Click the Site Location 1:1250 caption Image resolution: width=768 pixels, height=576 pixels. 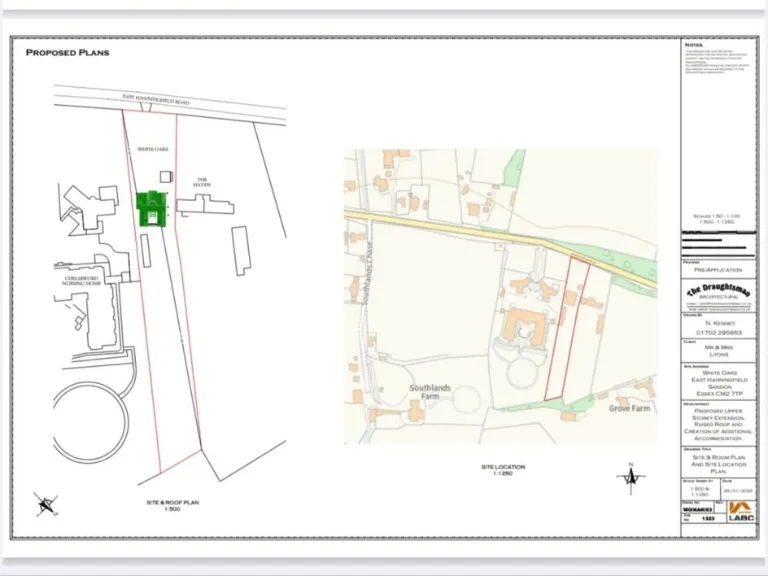(500, 470)
